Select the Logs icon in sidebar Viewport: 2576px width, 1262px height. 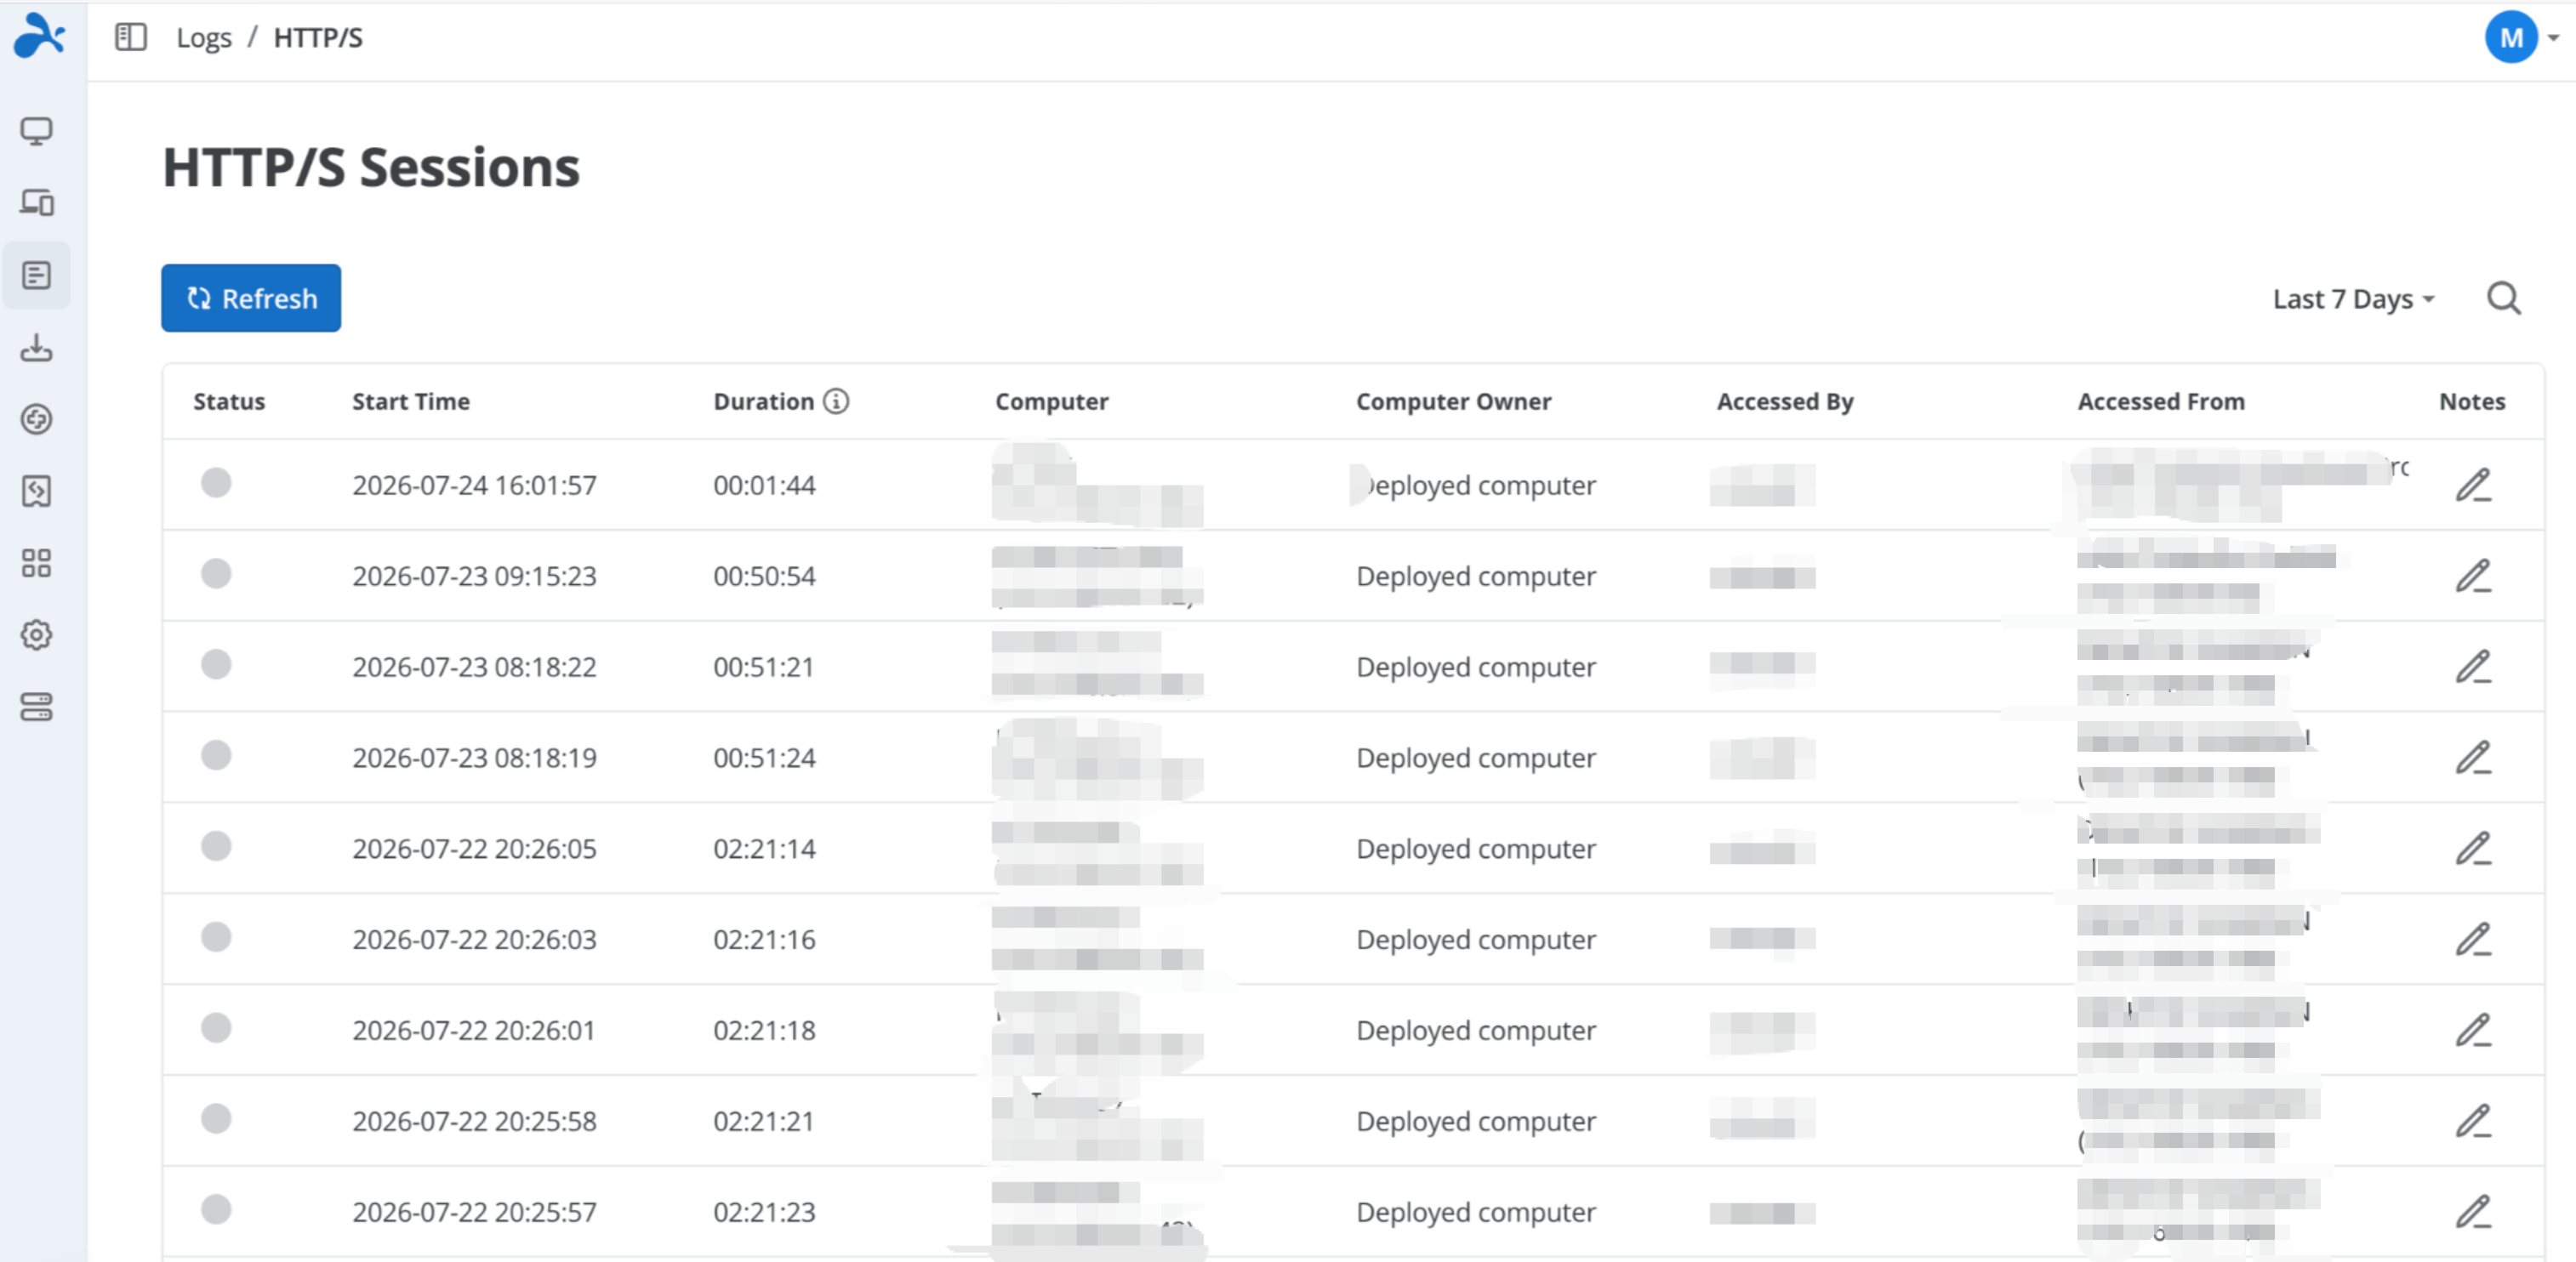37,275
